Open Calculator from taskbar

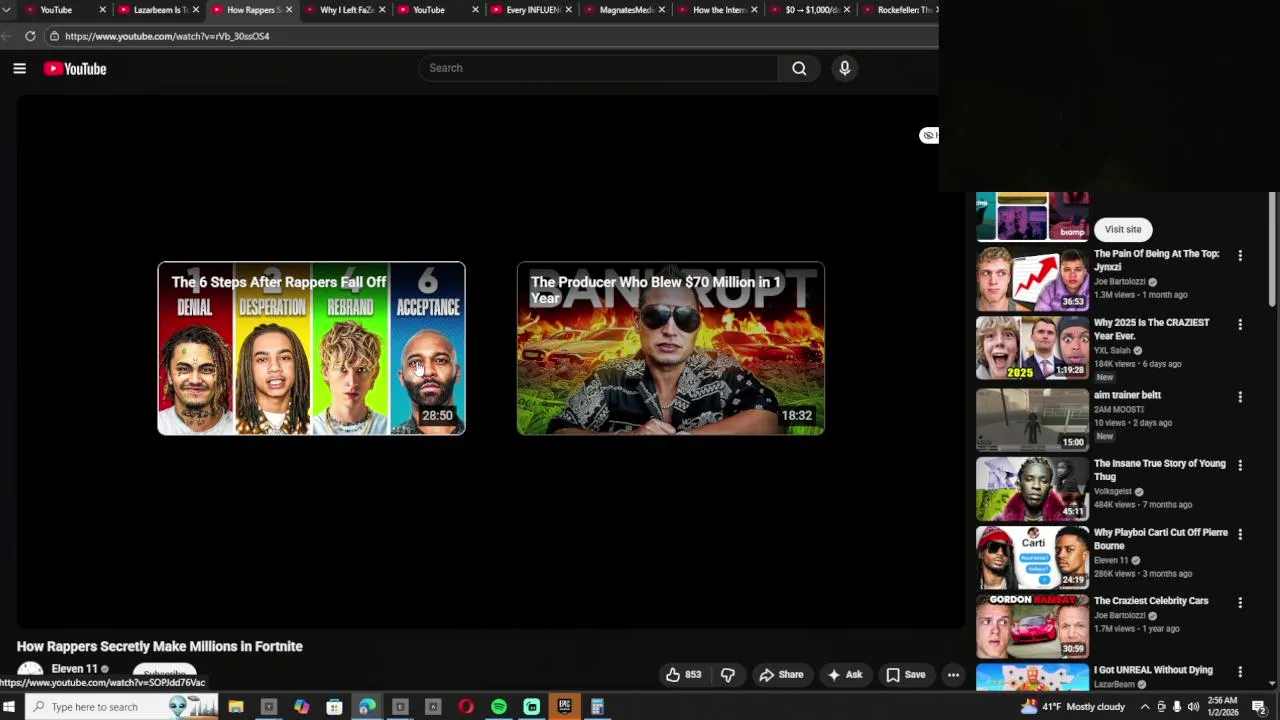(x=598, y=707)
